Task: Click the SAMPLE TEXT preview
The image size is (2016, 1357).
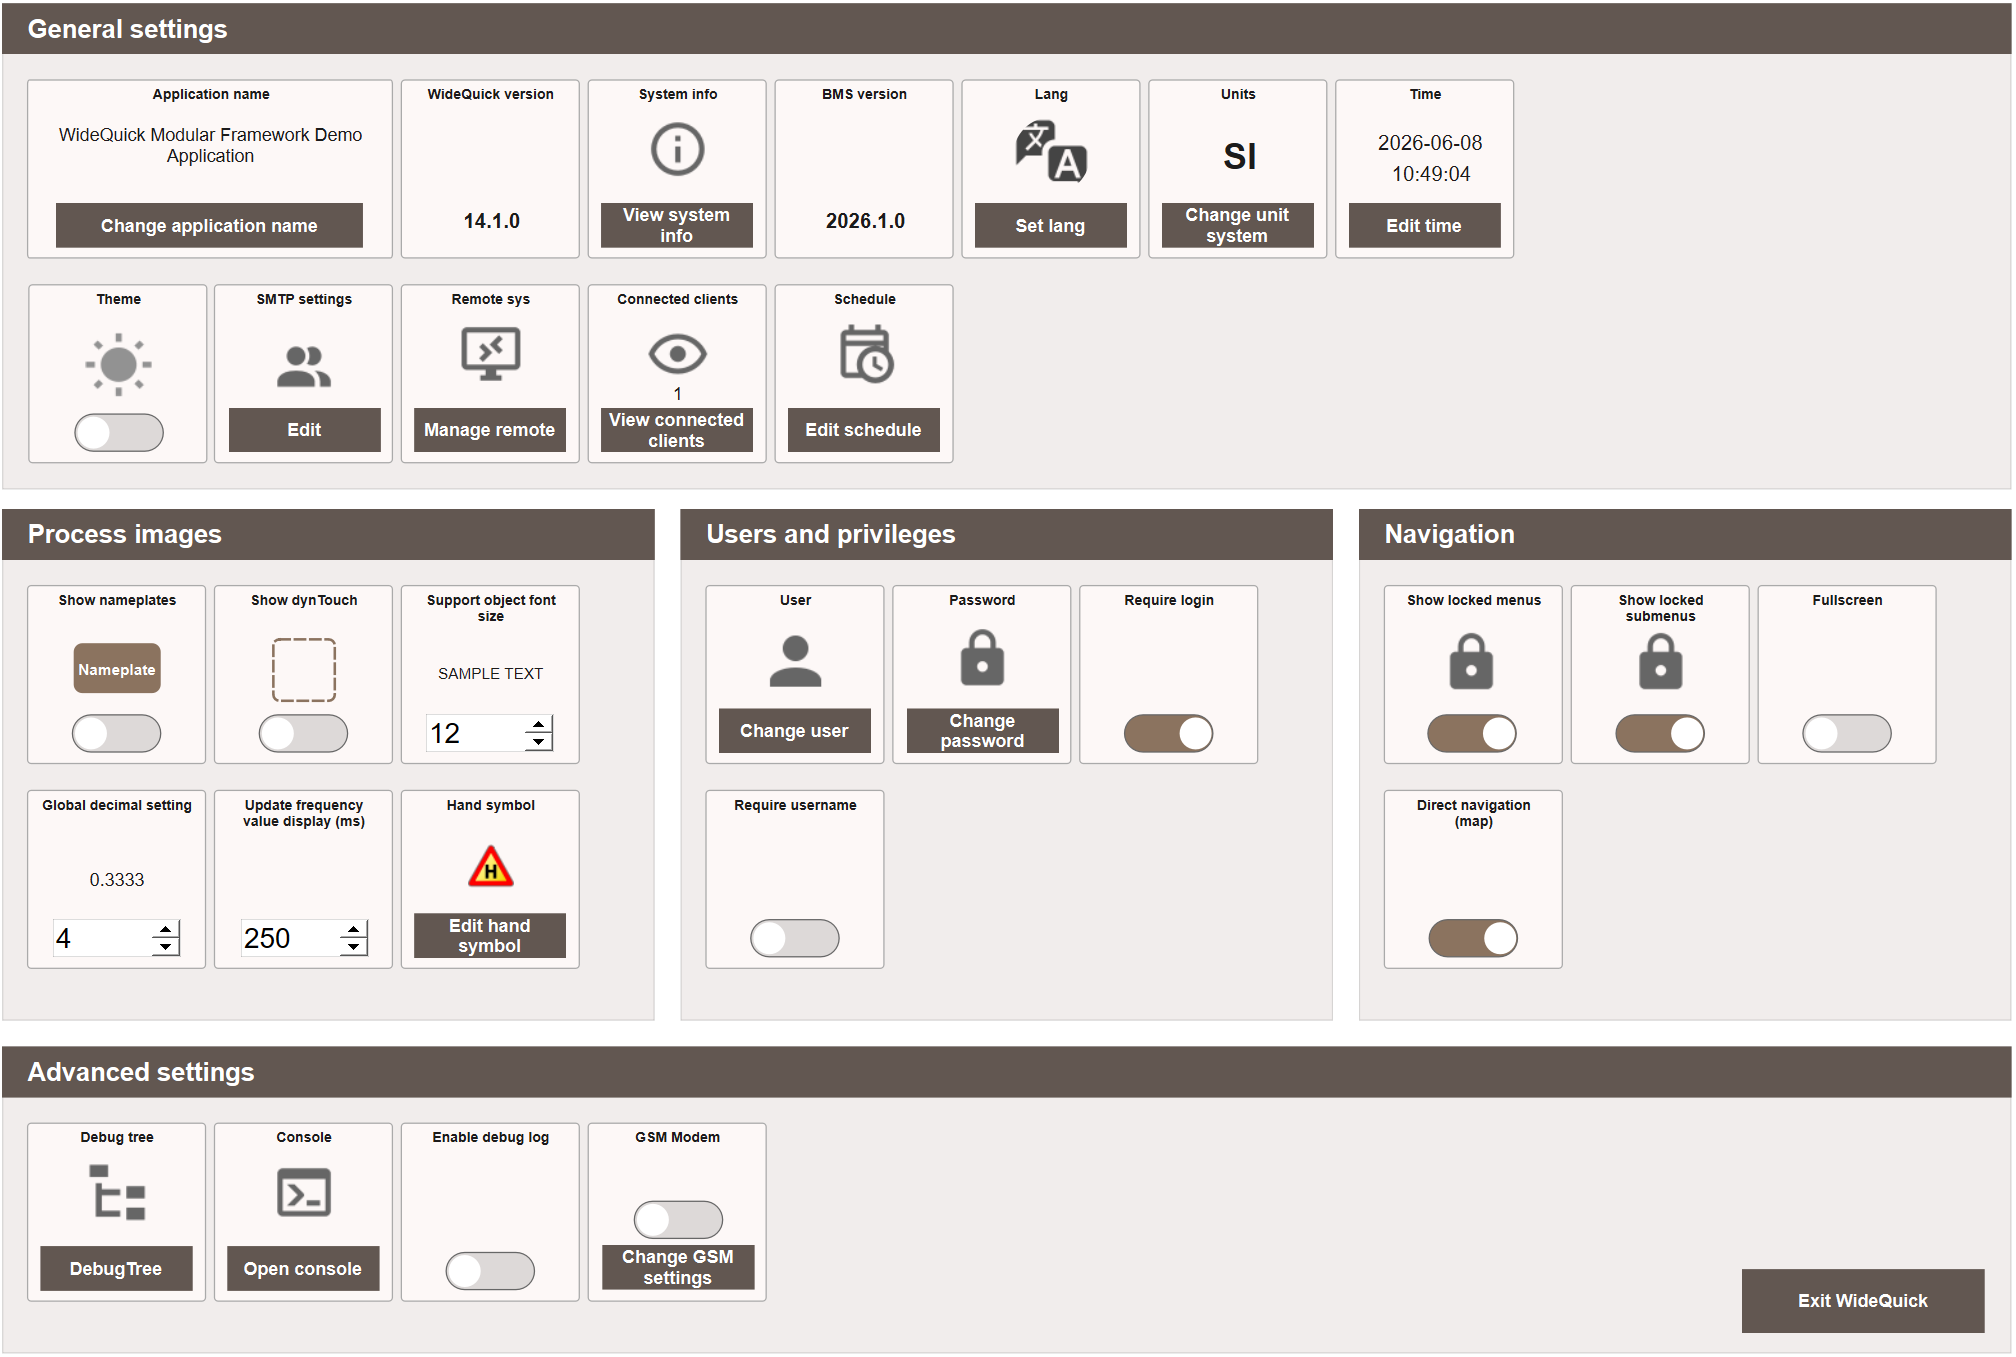Action: pos(490,674)
